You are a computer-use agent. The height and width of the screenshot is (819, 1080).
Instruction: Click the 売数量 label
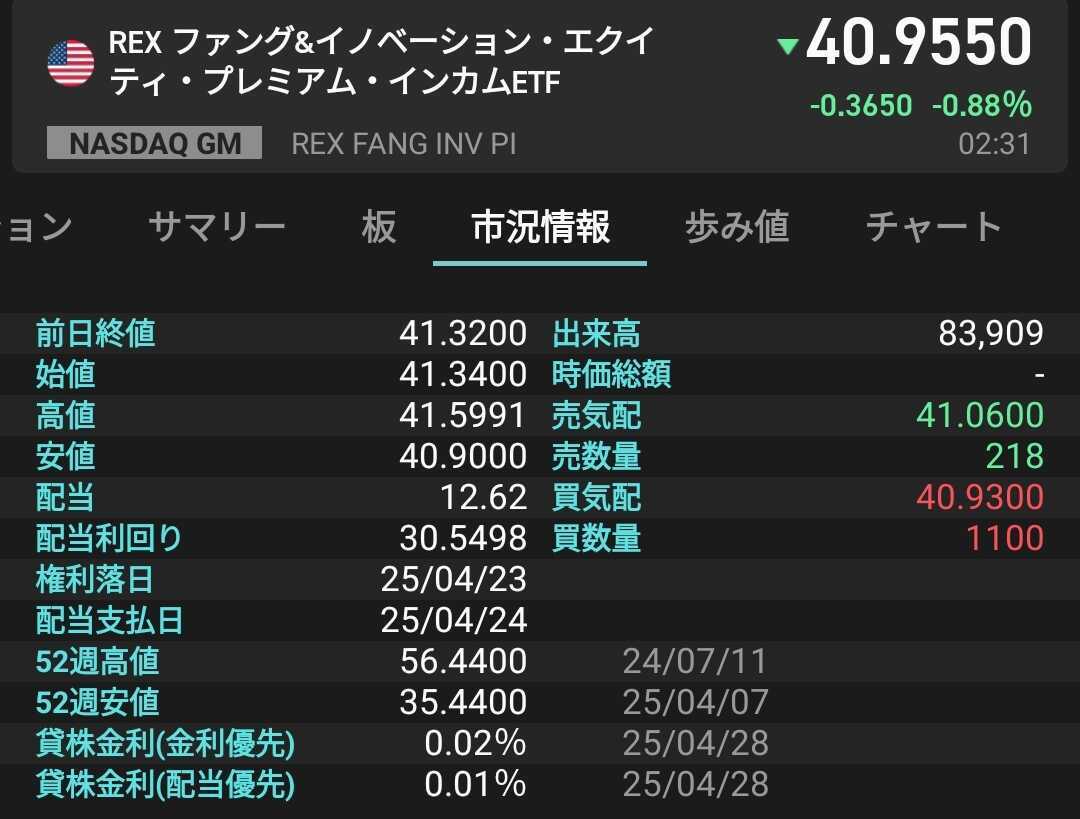pyautogui.click(x=596, y=456)
